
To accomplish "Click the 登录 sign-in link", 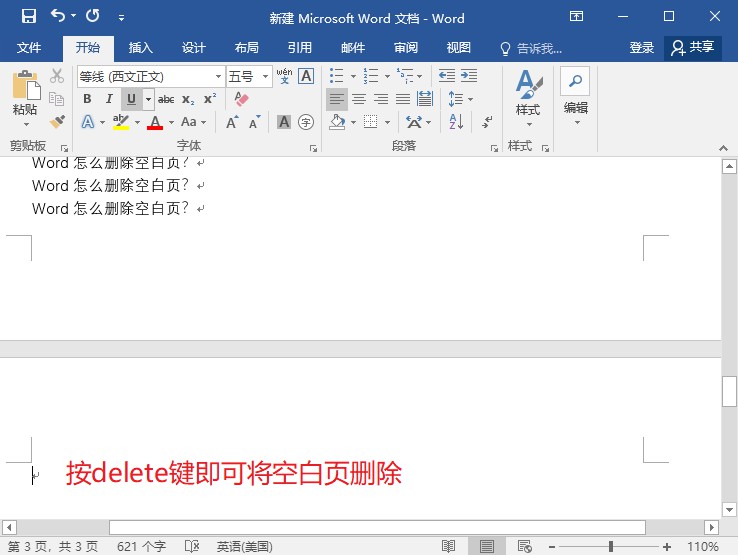I will coord(642,48).
